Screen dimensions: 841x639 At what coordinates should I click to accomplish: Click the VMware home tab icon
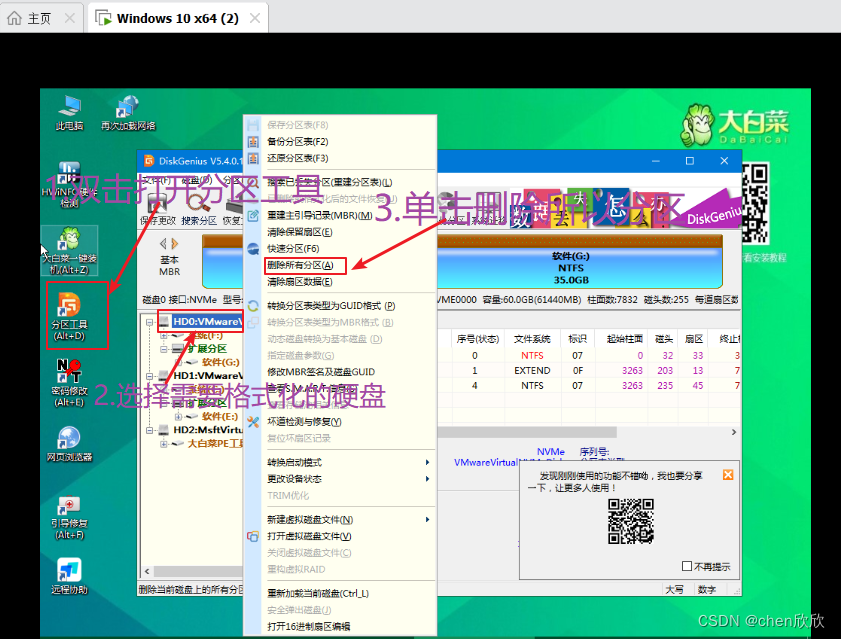click(14, 18)
